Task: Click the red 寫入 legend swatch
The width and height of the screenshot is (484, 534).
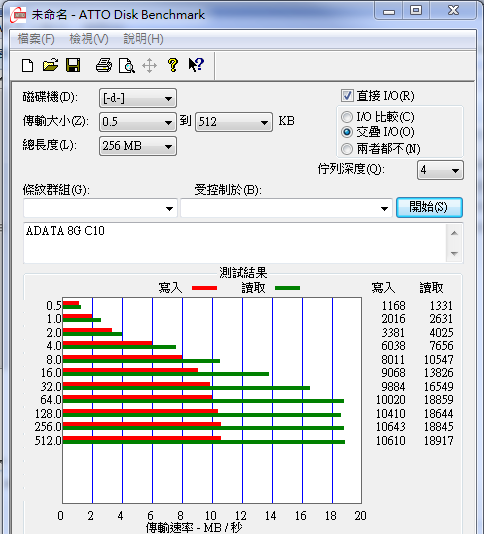Action: pyautogui.click(x=204, y=288)
